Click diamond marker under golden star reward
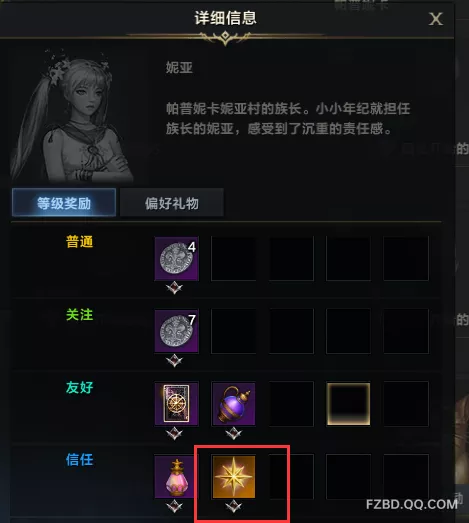469x523 pixels. [233, 506]
